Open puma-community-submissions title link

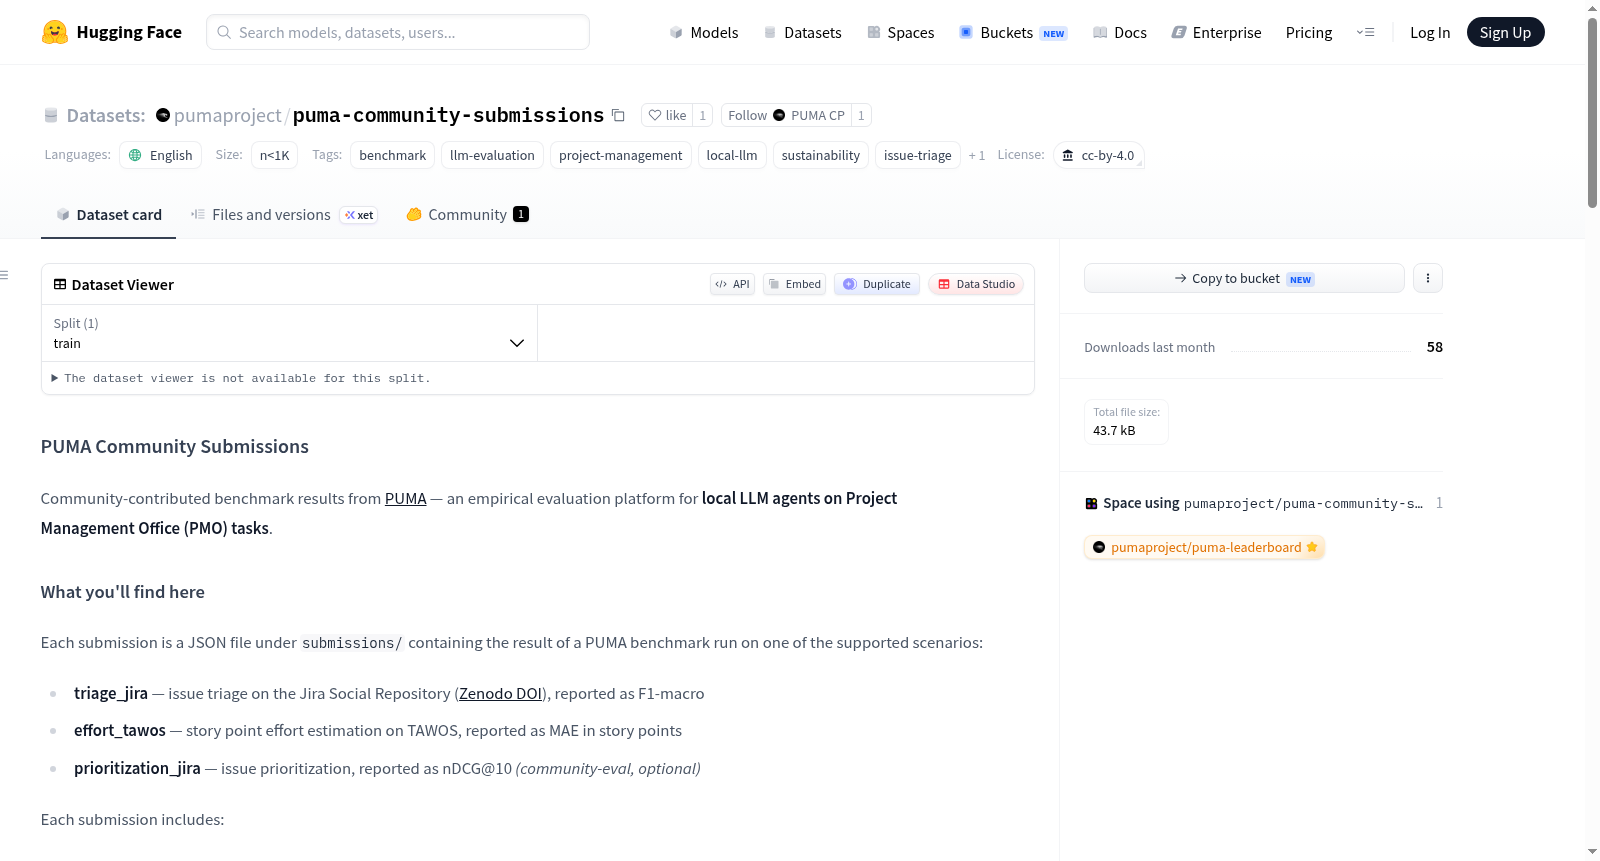point(448,115)
